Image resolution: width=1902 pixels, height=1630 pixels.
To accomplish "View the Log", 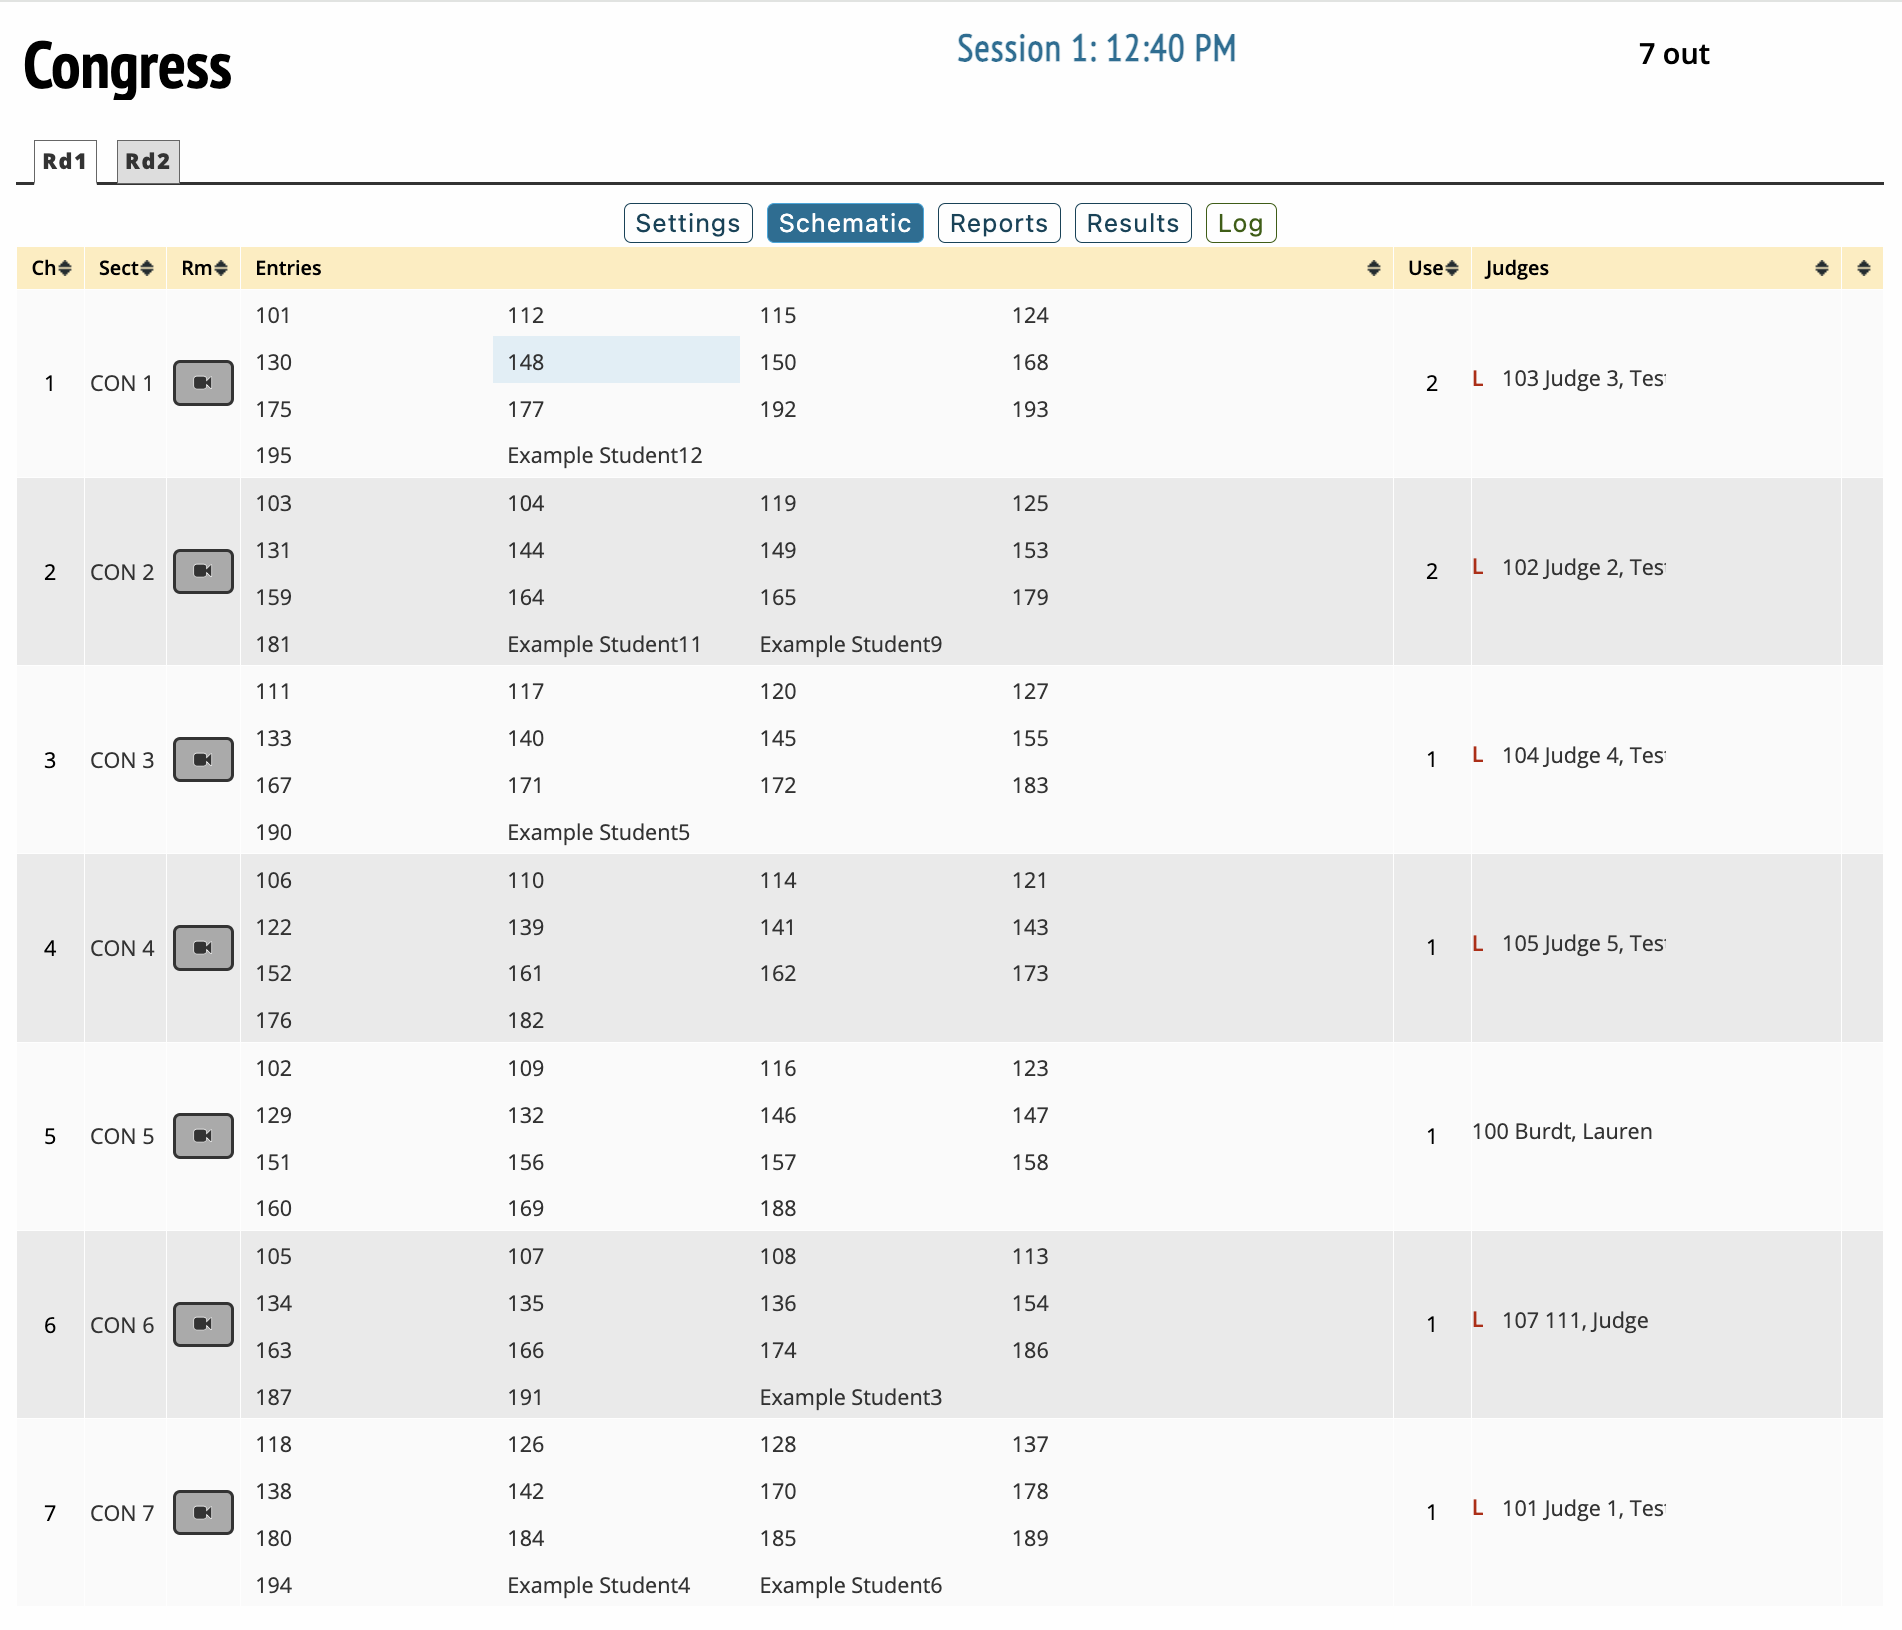I will click(1240, 223).
